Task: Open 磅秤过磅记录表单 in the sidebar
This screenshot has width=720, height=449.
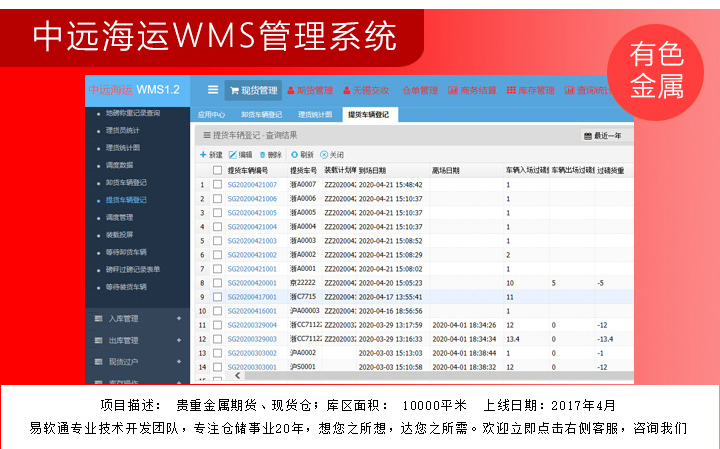Action: 133,269
